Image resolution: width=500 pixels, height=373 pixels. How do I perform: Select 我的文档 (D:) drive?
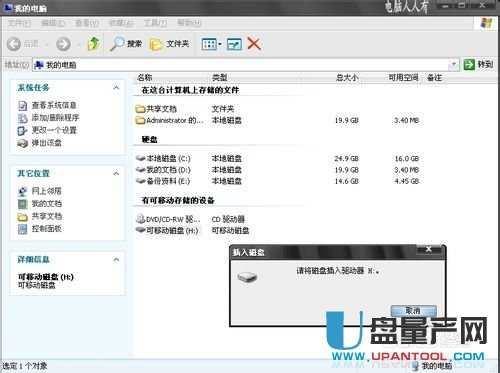tap(163, 170)
